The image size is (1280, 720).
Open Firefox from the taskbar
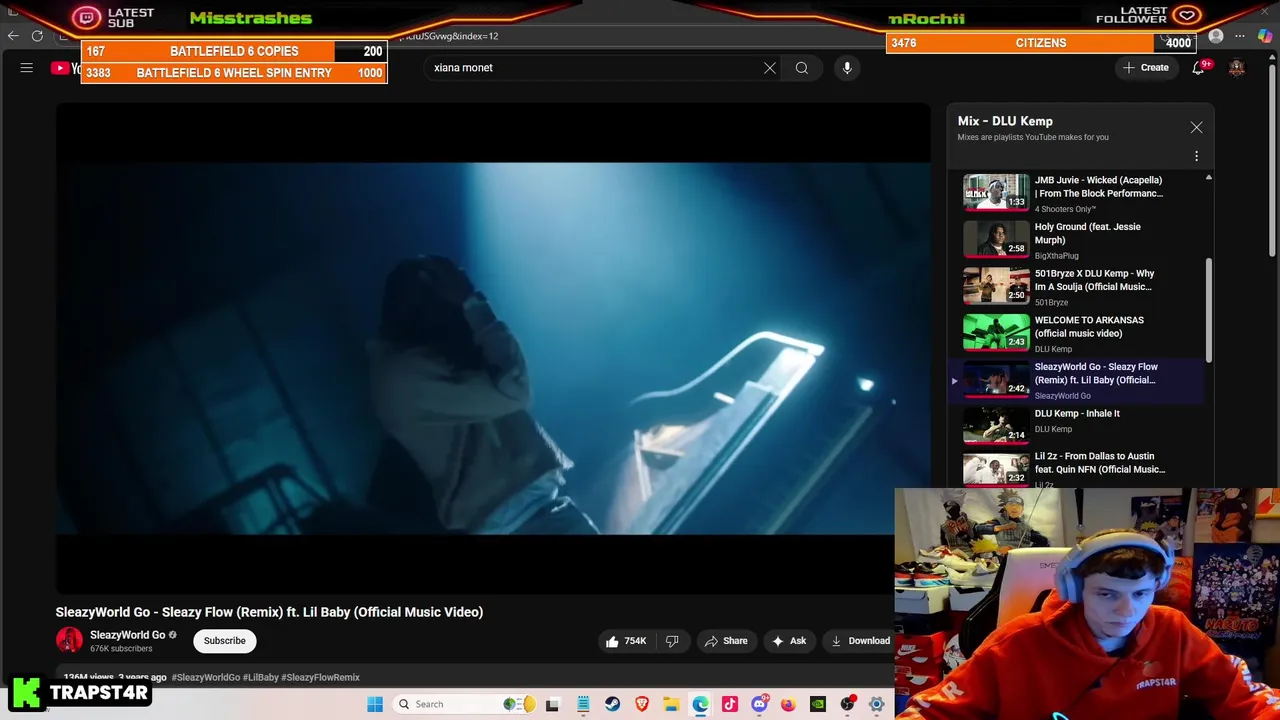click(x=788, y=704)
